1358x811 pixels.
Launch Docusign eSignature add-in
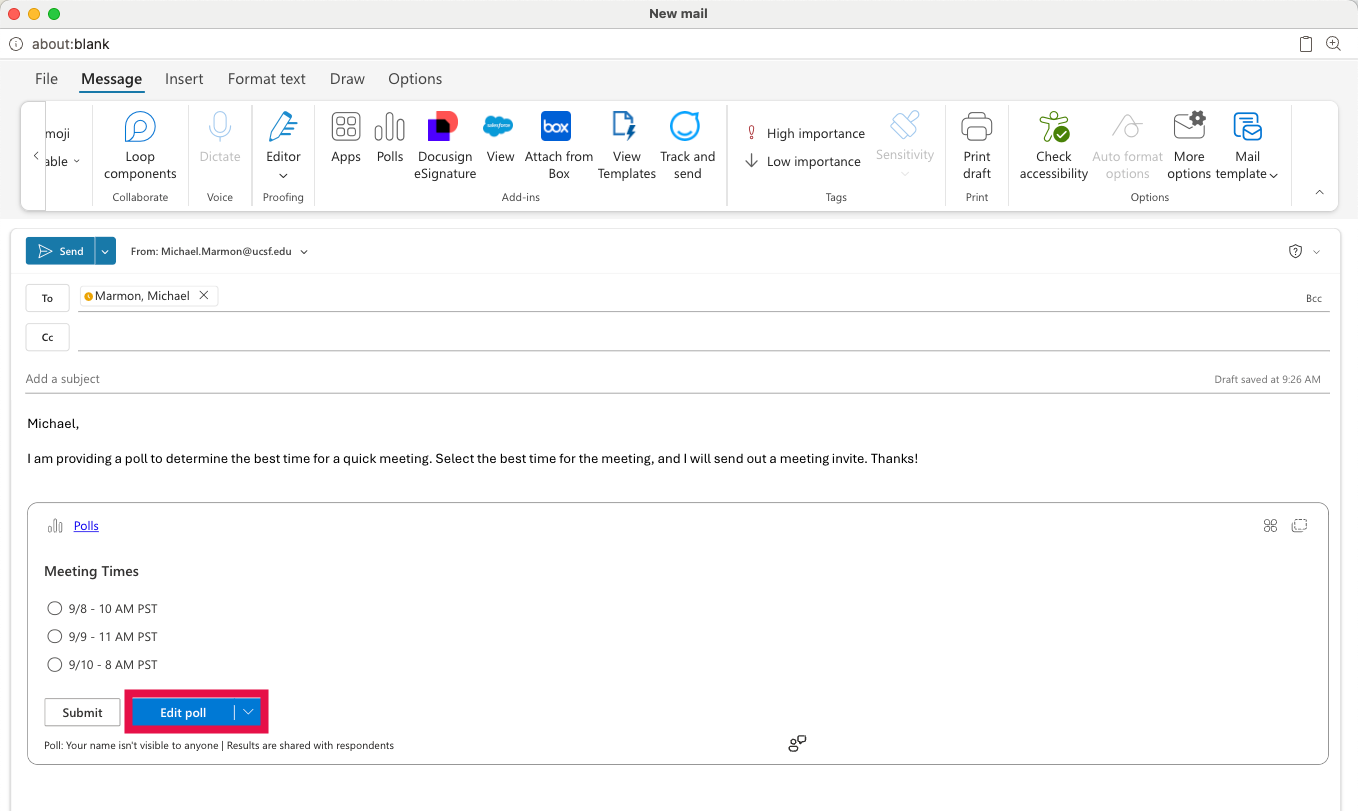(444, 146)
